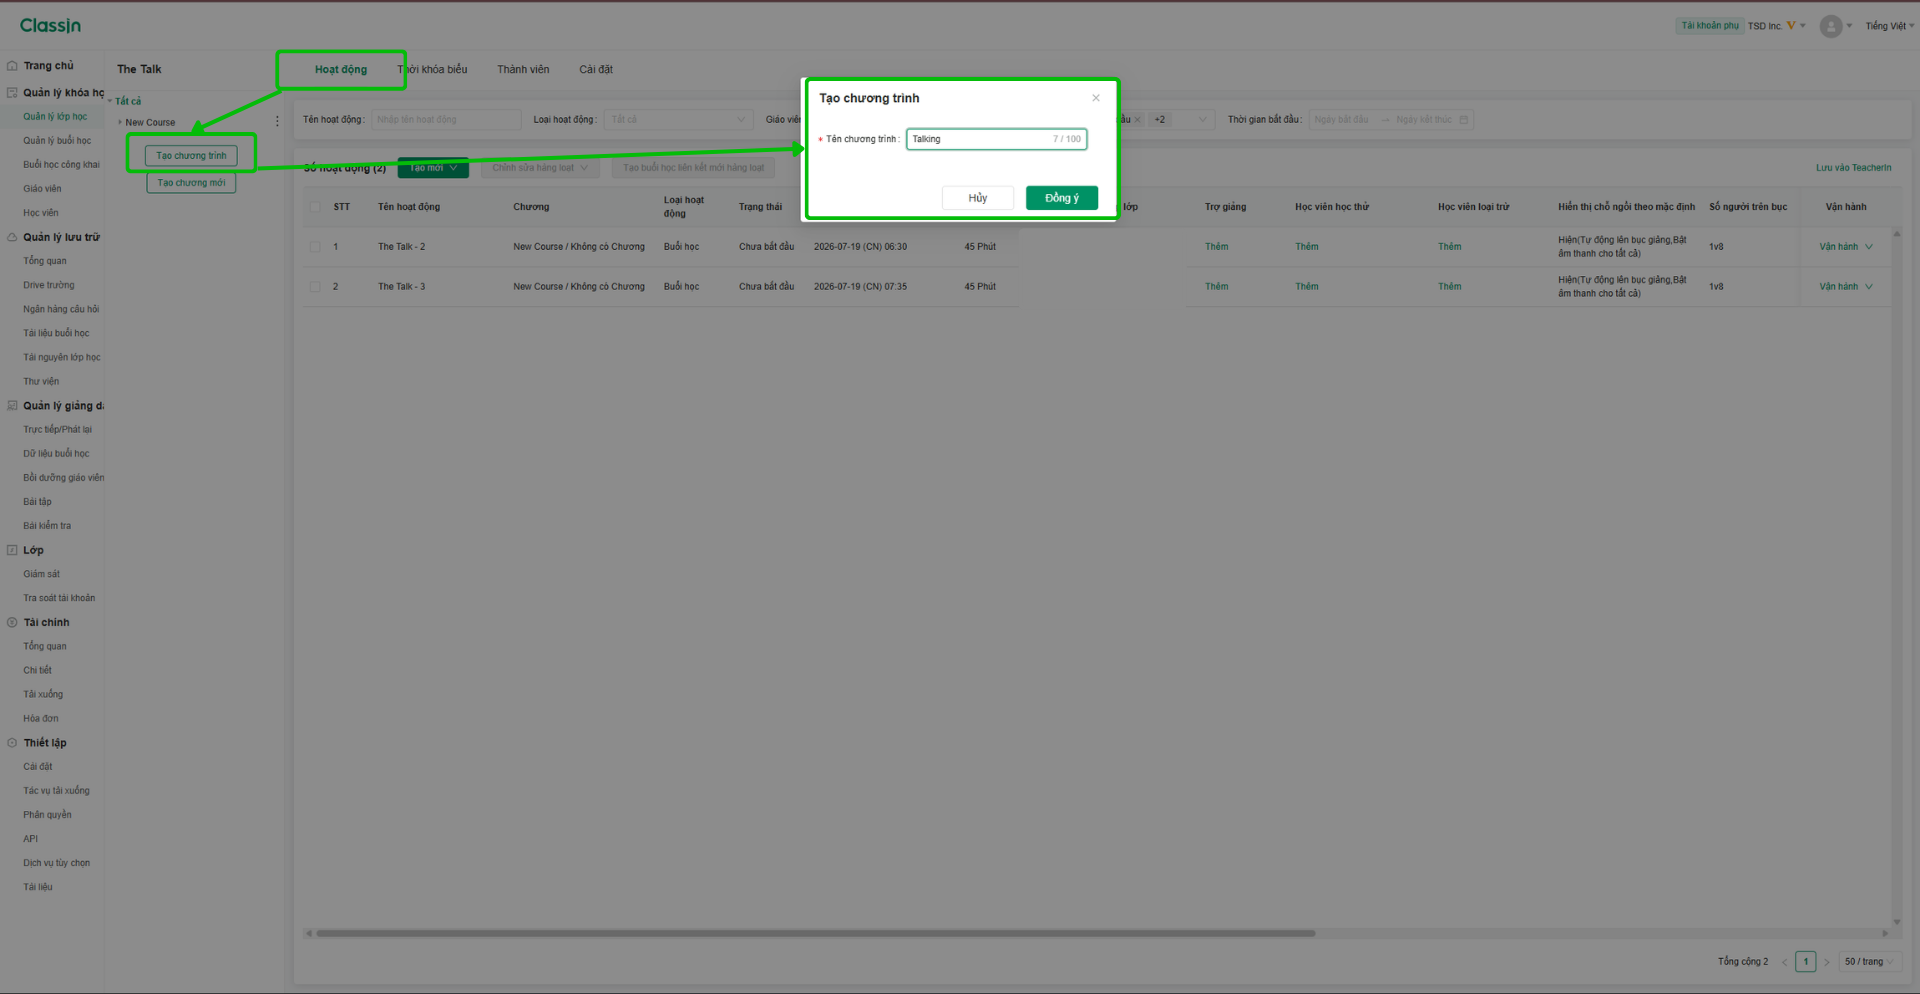Open Hóa đơn in sidebar

[x=41, y=719]
